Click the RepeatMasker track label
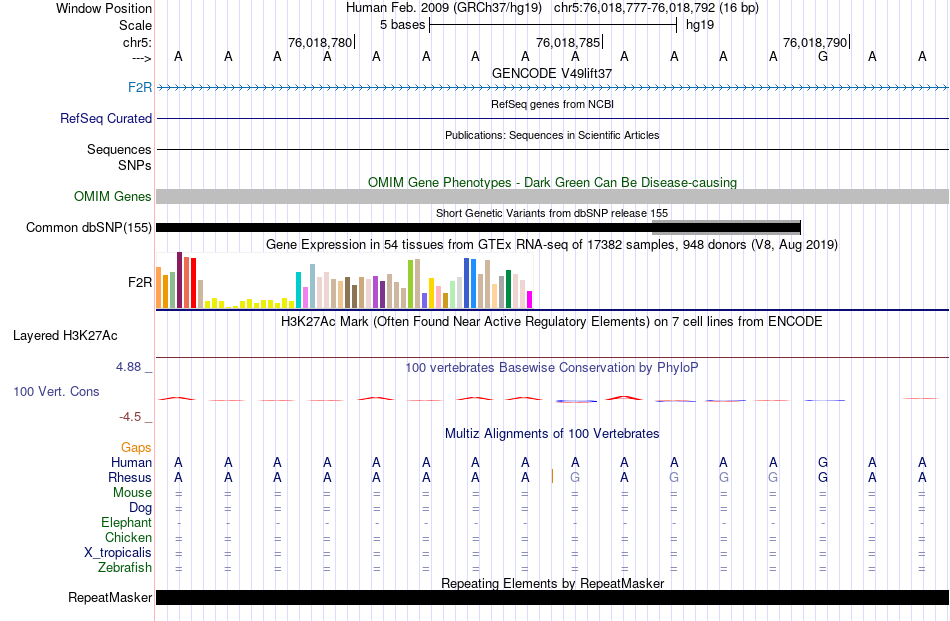950x621 pixels. pyautogui.click(x=110, y=598)
